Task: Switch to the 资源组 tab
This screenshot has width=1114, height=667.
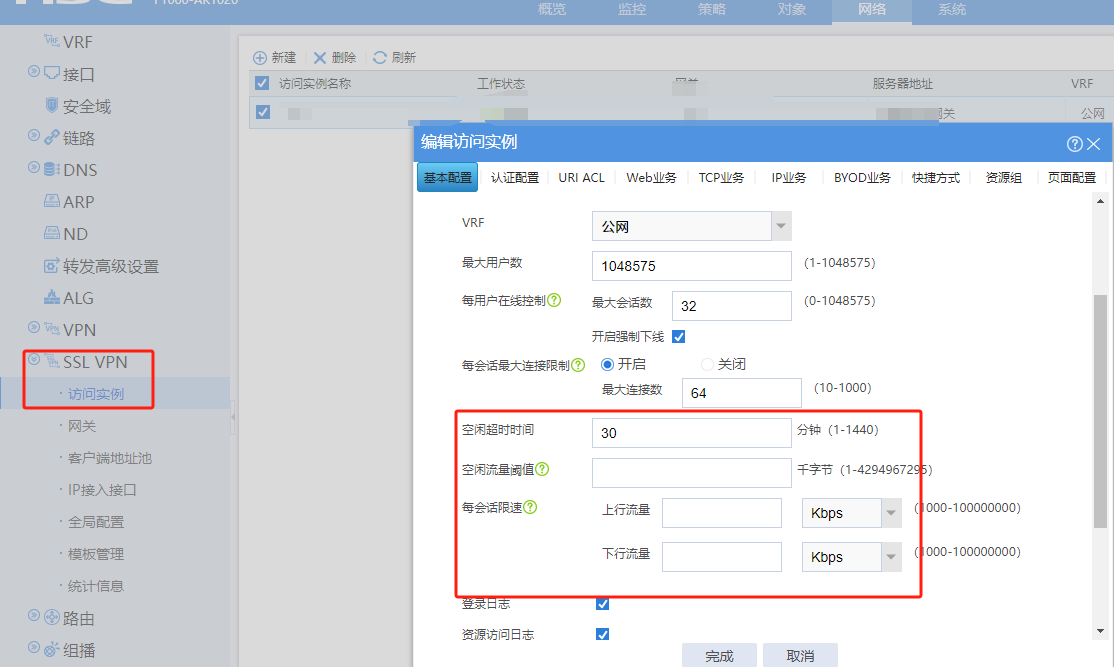Action: [x=1003, y=178]
